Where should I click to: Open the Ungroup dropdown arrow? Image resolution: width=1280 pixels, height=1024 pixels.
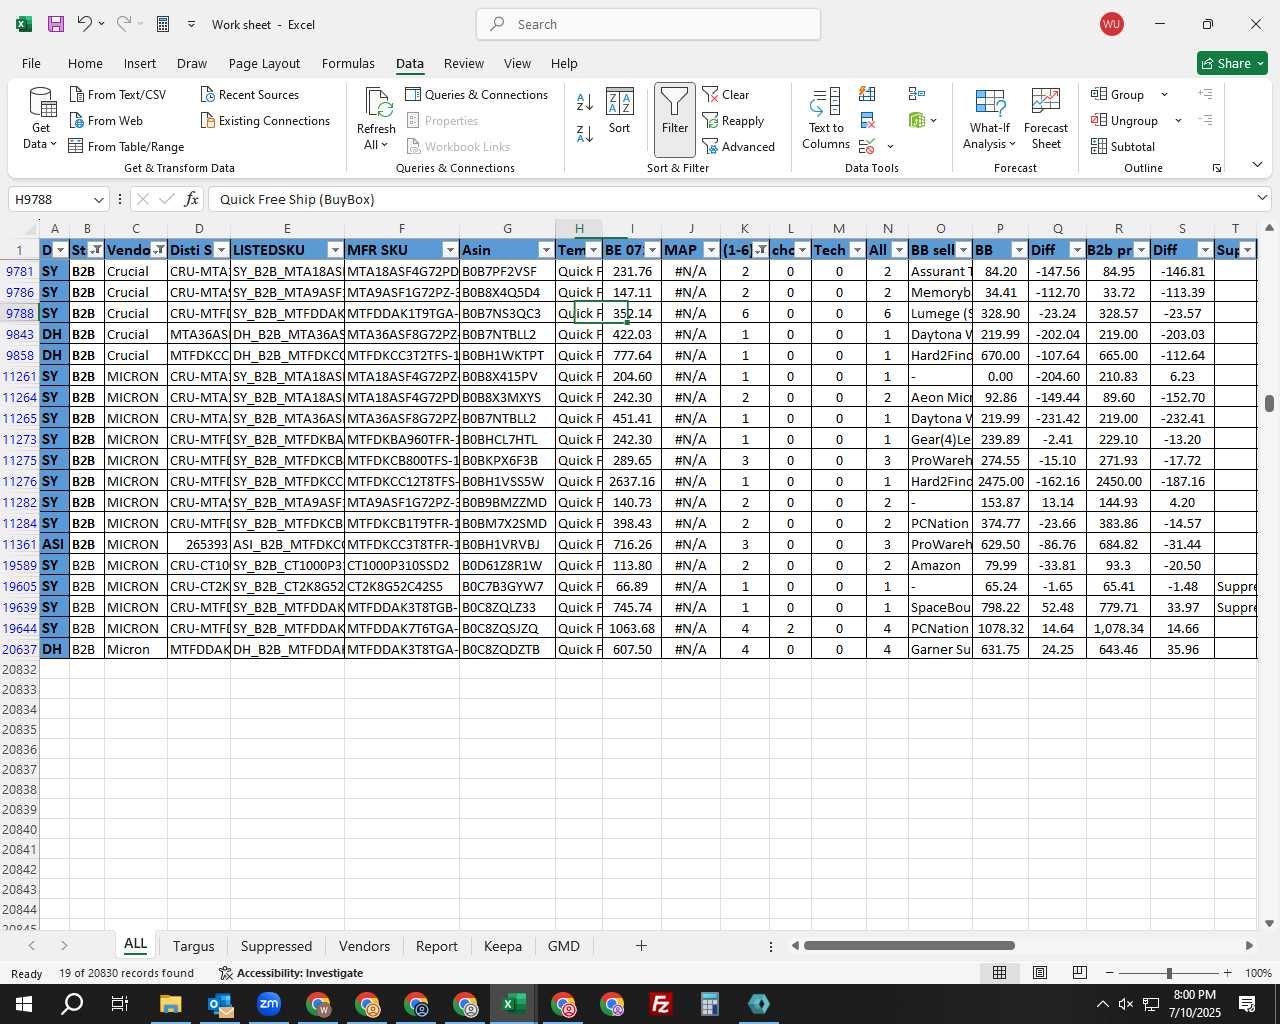pyautogui.click(x=1178, y=121)
